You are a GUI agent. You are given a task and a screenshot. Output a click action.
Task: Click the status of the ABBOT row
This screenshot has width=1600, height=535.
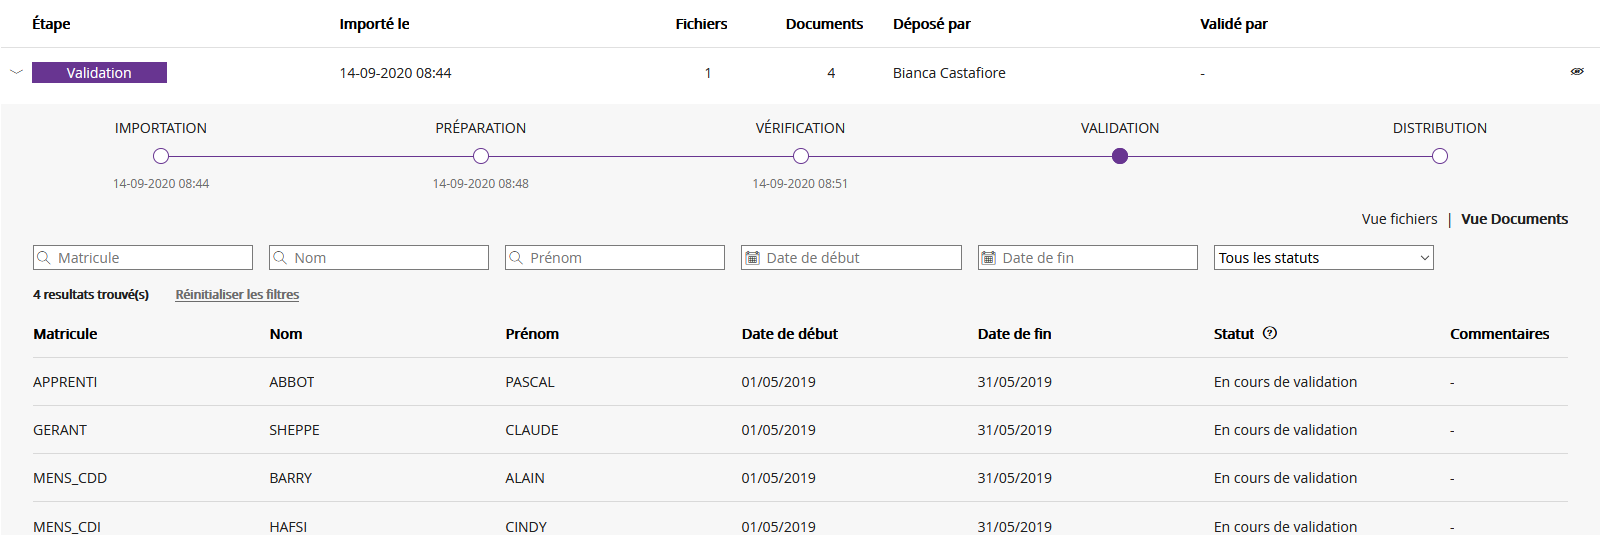1286,382
